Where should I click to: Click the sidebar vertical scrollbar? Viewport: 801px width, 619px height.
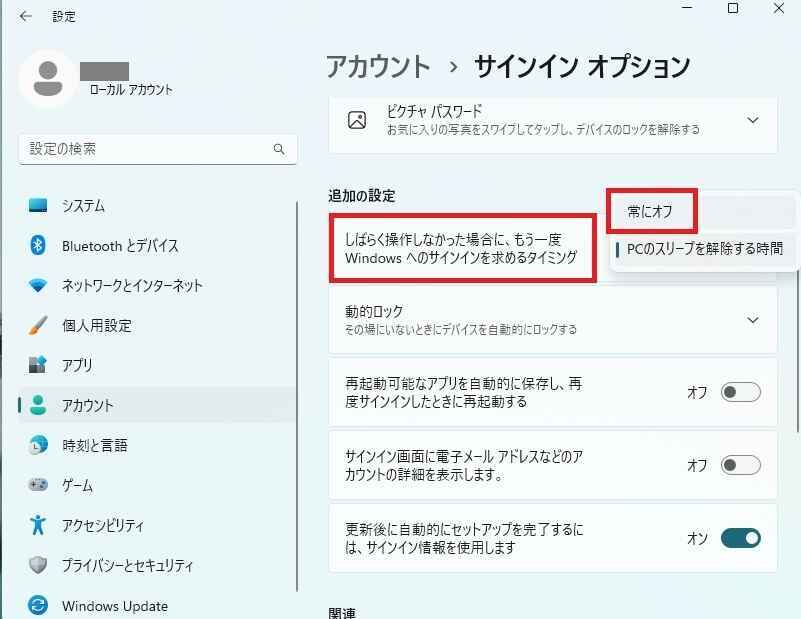pyautogui.click(x=297, y=396)
